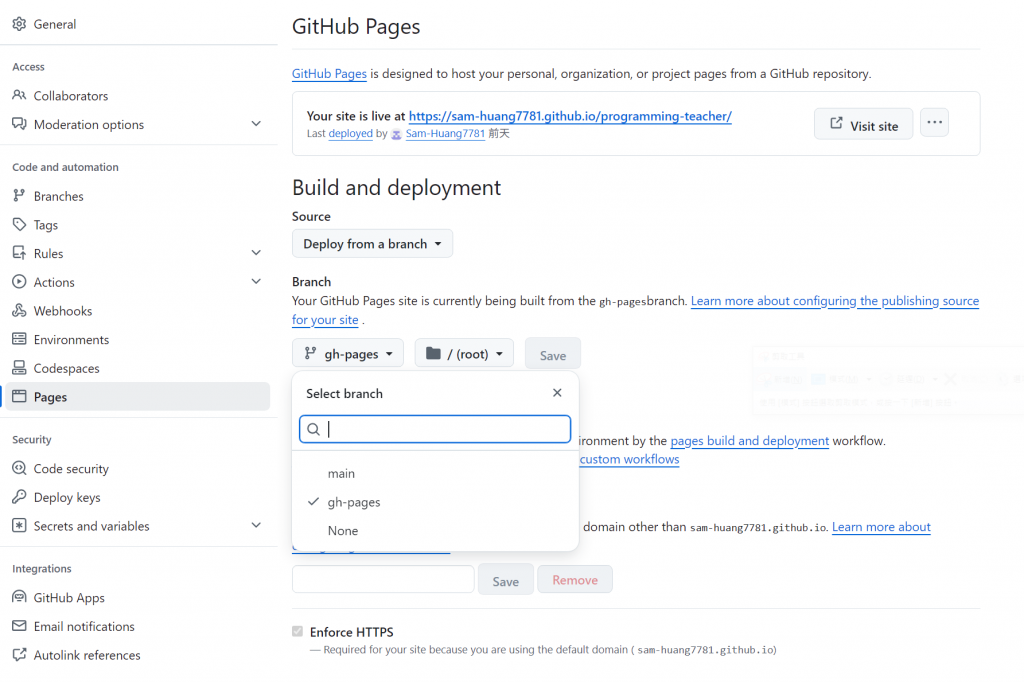Open General settings via the gear icon
The height and width of the screenshot is (682, 1024).
click(x=19, y=24)
